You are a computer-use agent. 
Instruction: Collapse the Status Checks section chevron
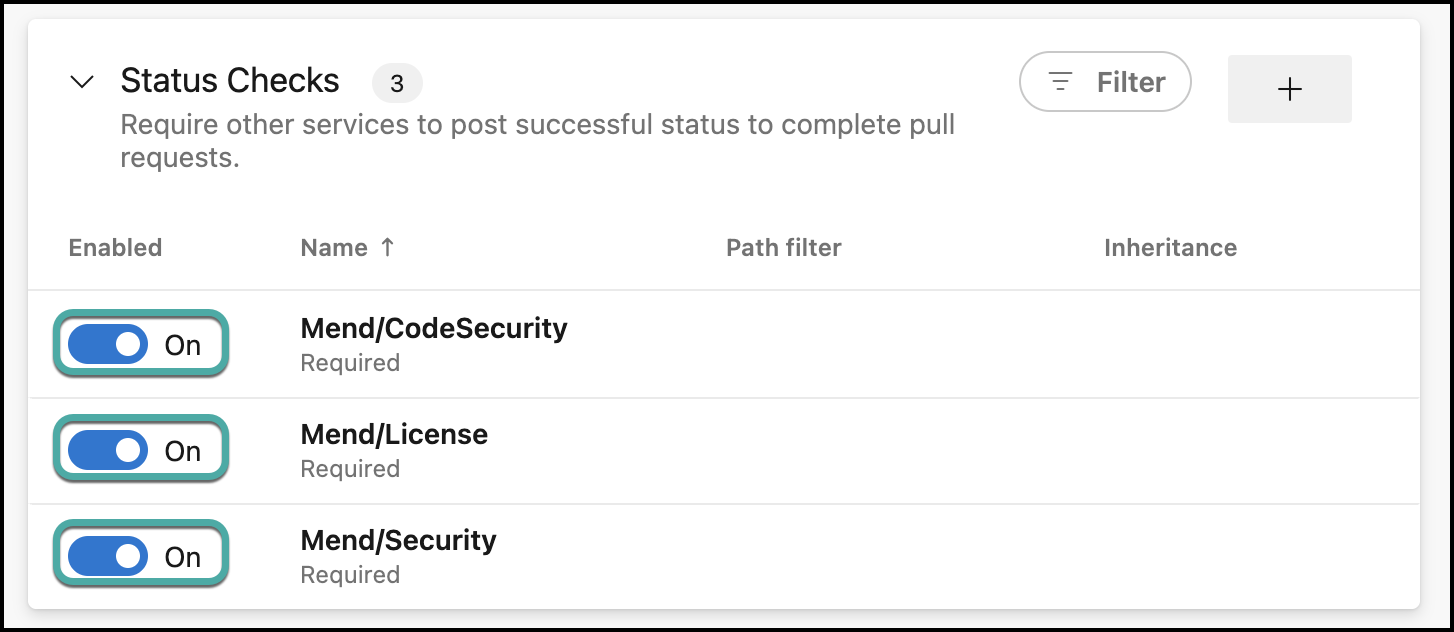82,82
